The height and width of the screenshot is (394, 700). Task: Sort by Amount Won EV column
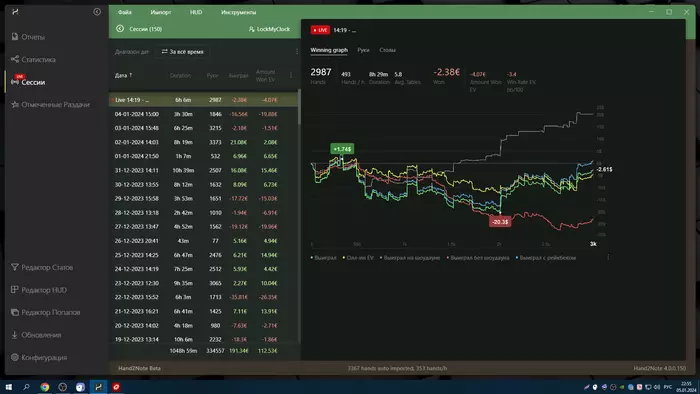coord(265,75)
